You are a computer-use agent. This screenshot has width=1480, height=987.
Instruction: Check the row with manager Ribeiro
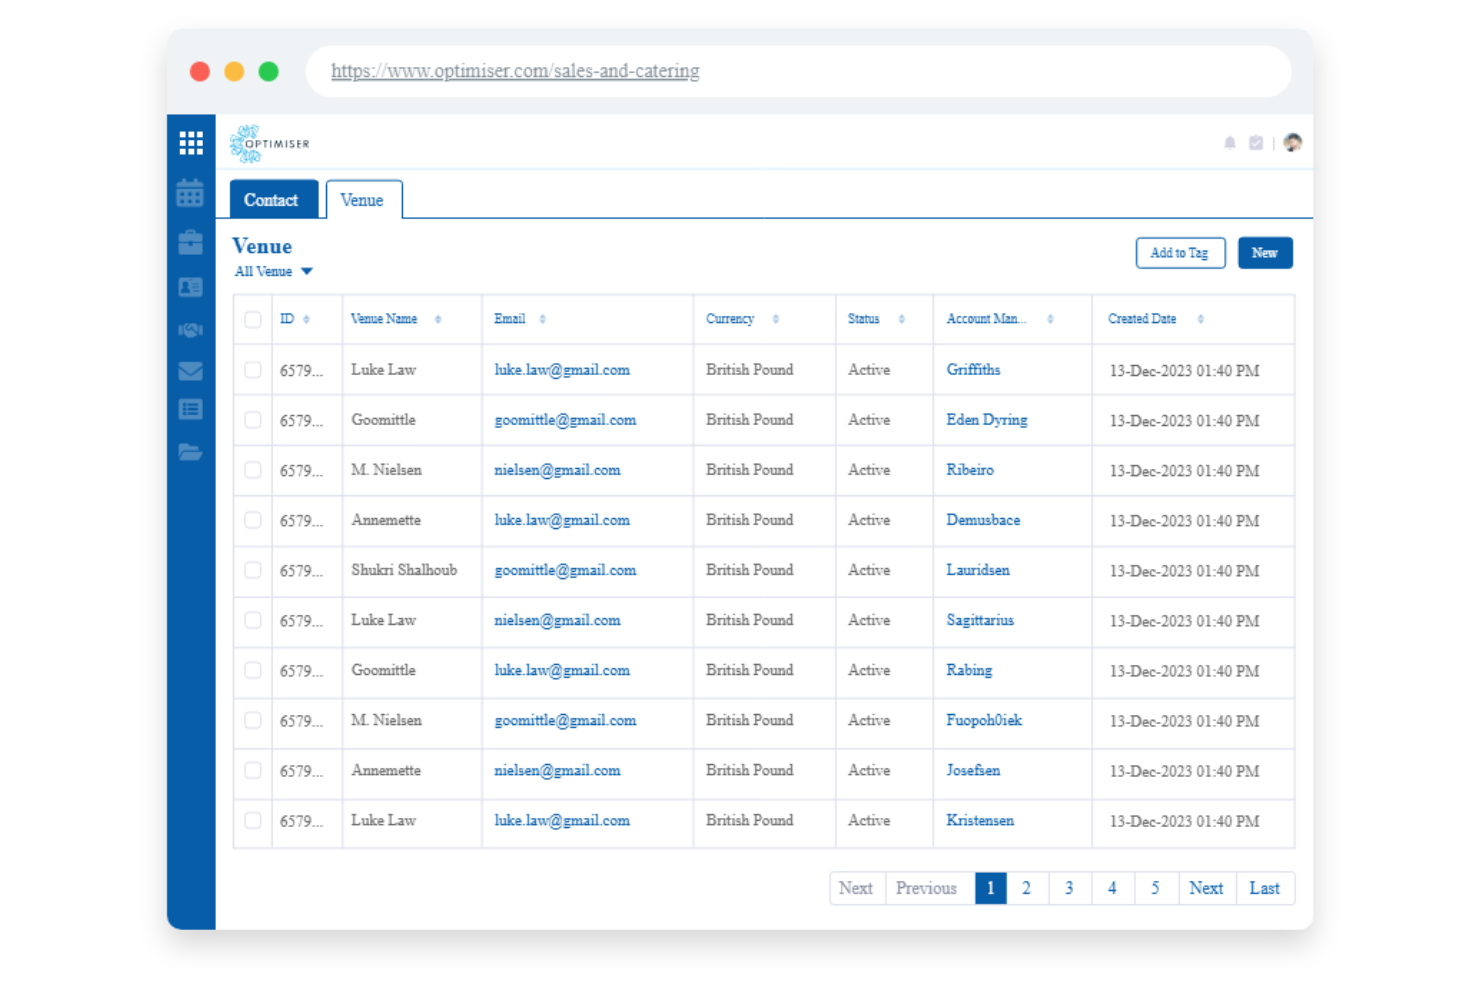point(253,470)
